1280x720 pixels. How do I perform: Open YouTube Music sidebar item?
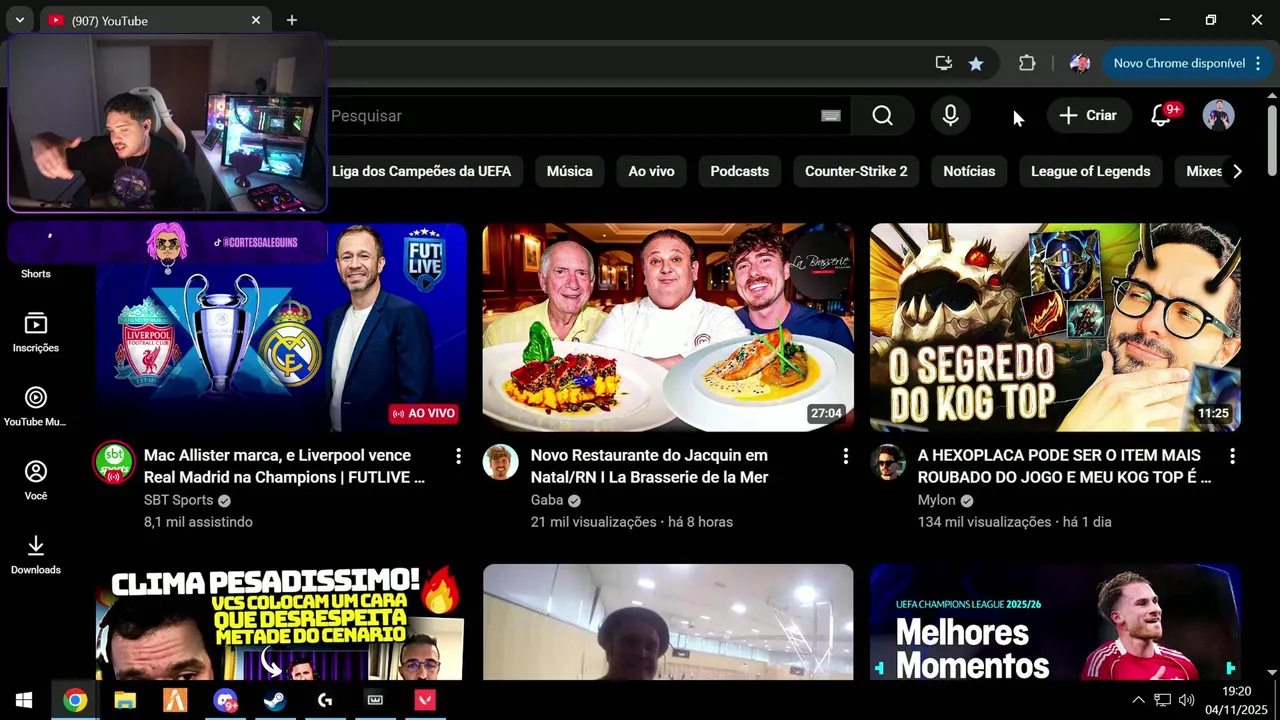[35, 407]
